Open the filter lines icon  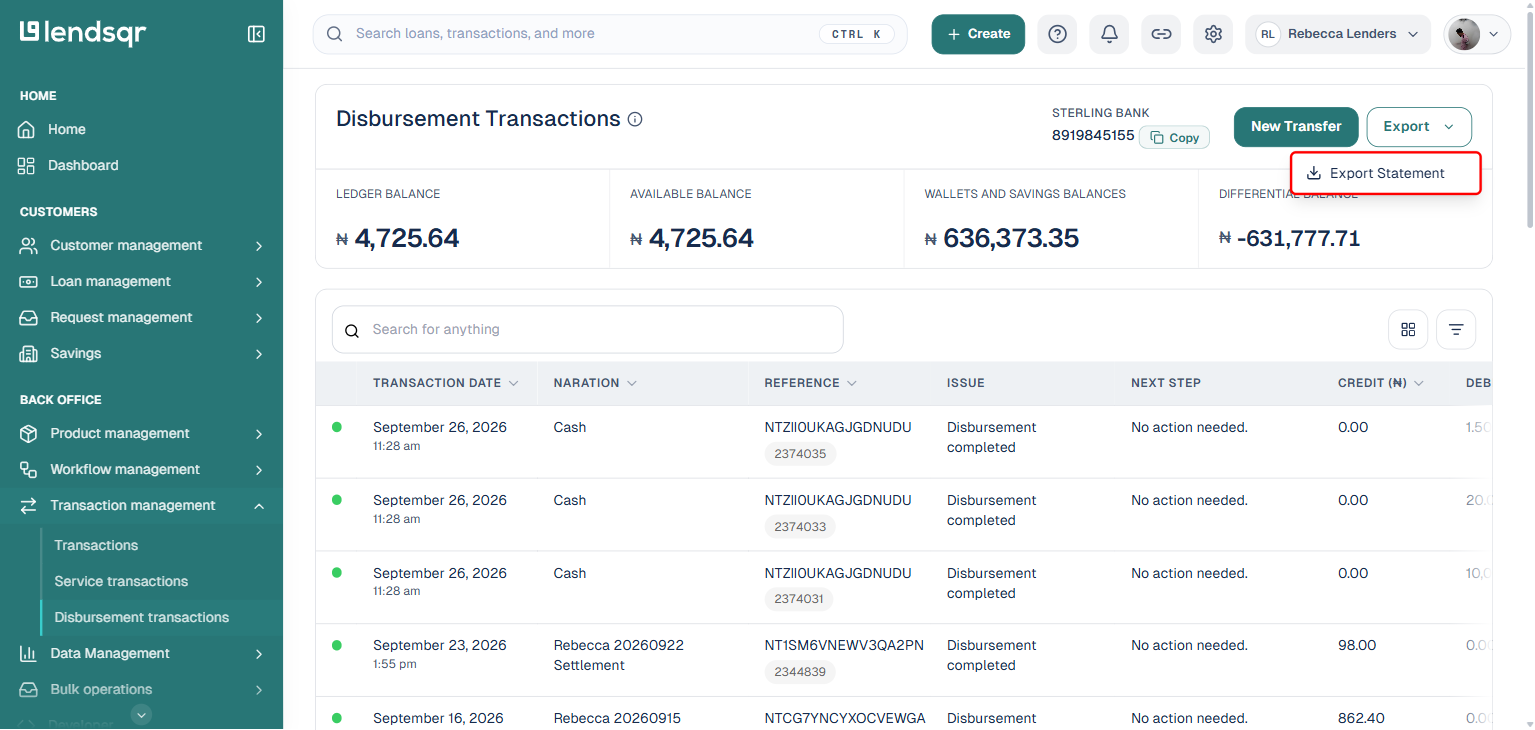(x=1456, y=329)
